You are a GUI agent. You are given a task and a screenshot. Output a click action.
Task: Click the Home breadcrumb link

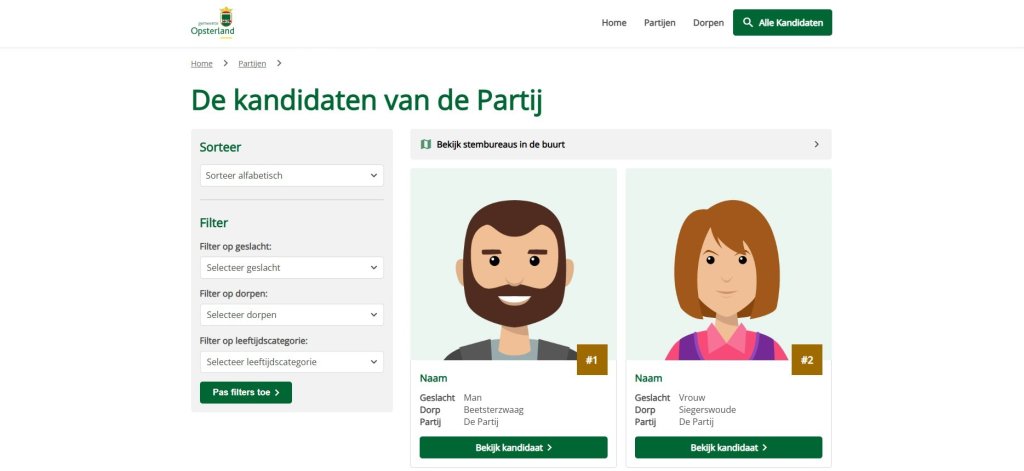point(202,64)
